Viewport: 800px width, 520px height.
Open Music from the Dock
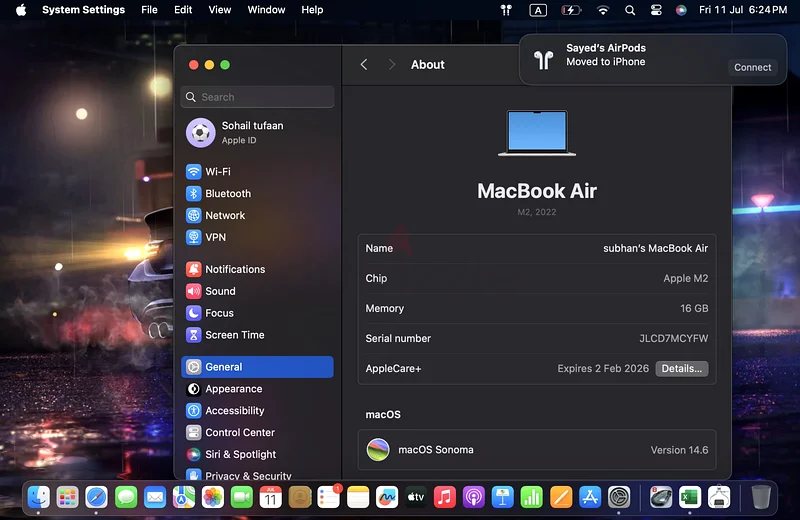pos(444,497)
